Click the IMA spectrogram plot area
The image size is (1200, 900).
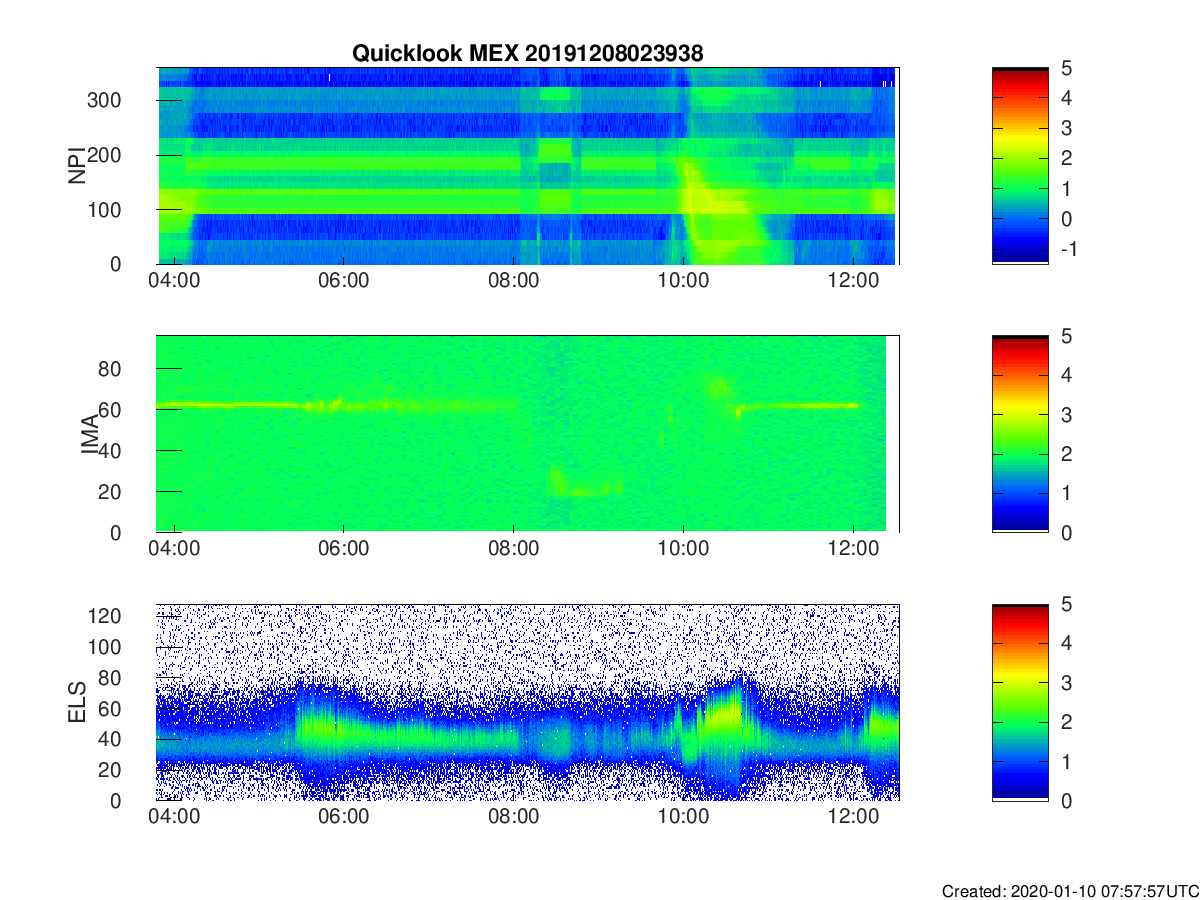pos(528,434)
